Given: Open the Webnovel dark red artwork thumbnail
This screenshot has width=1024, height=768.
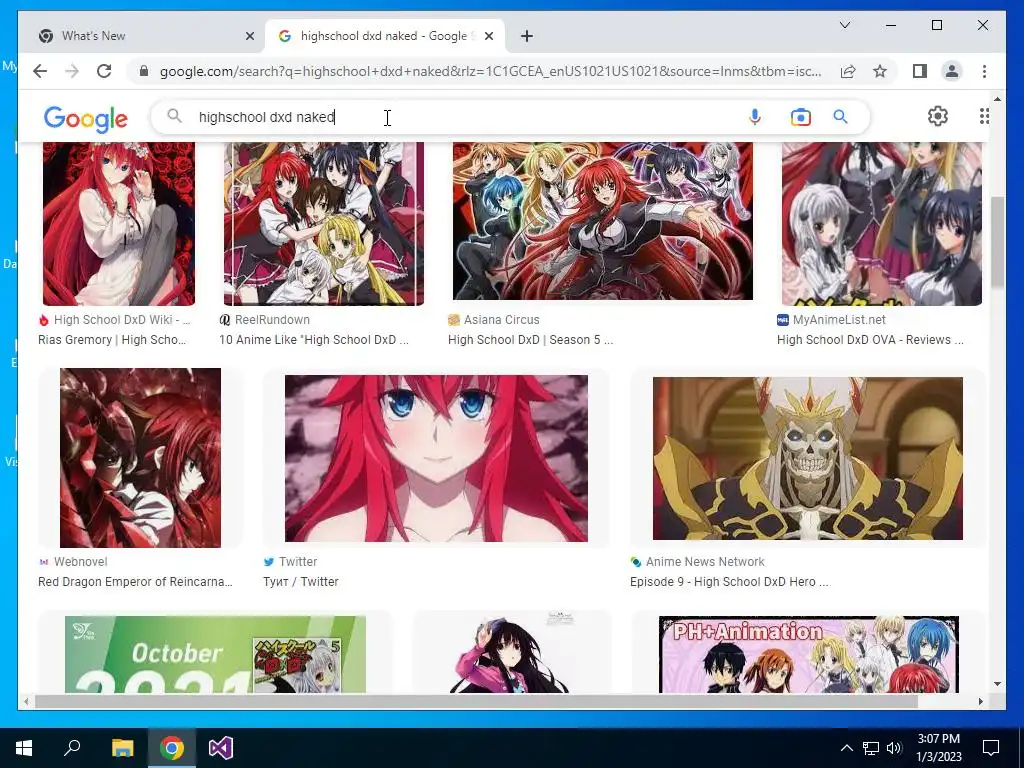Looking at the screenshot, I should click(x=140, y=458).
